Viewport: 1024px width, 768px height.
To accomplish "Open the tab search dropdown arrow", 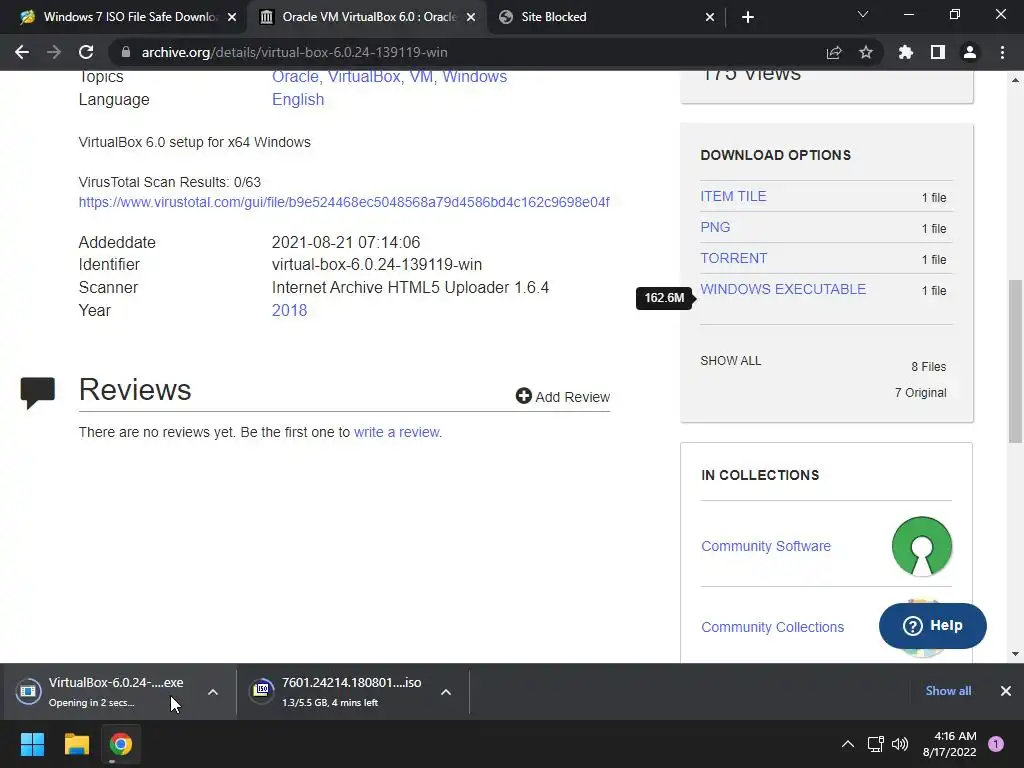I will (x=863, y=14).
